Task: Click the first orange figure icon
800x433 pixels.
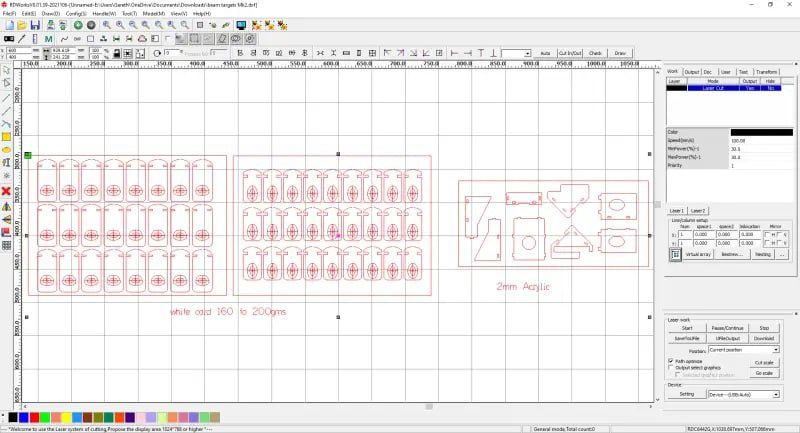Action: (x=257, y=25)
